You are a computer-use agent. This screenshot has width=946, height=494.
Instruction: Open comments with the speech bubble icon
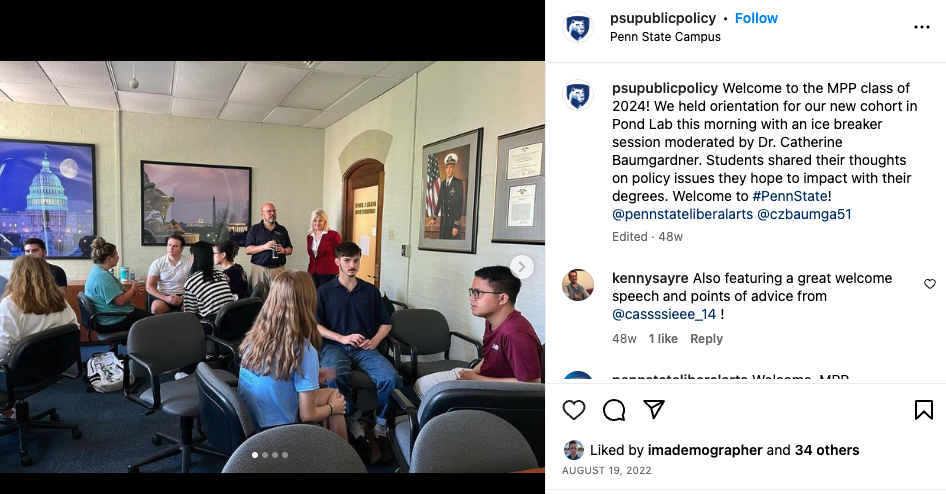point(614,410)
